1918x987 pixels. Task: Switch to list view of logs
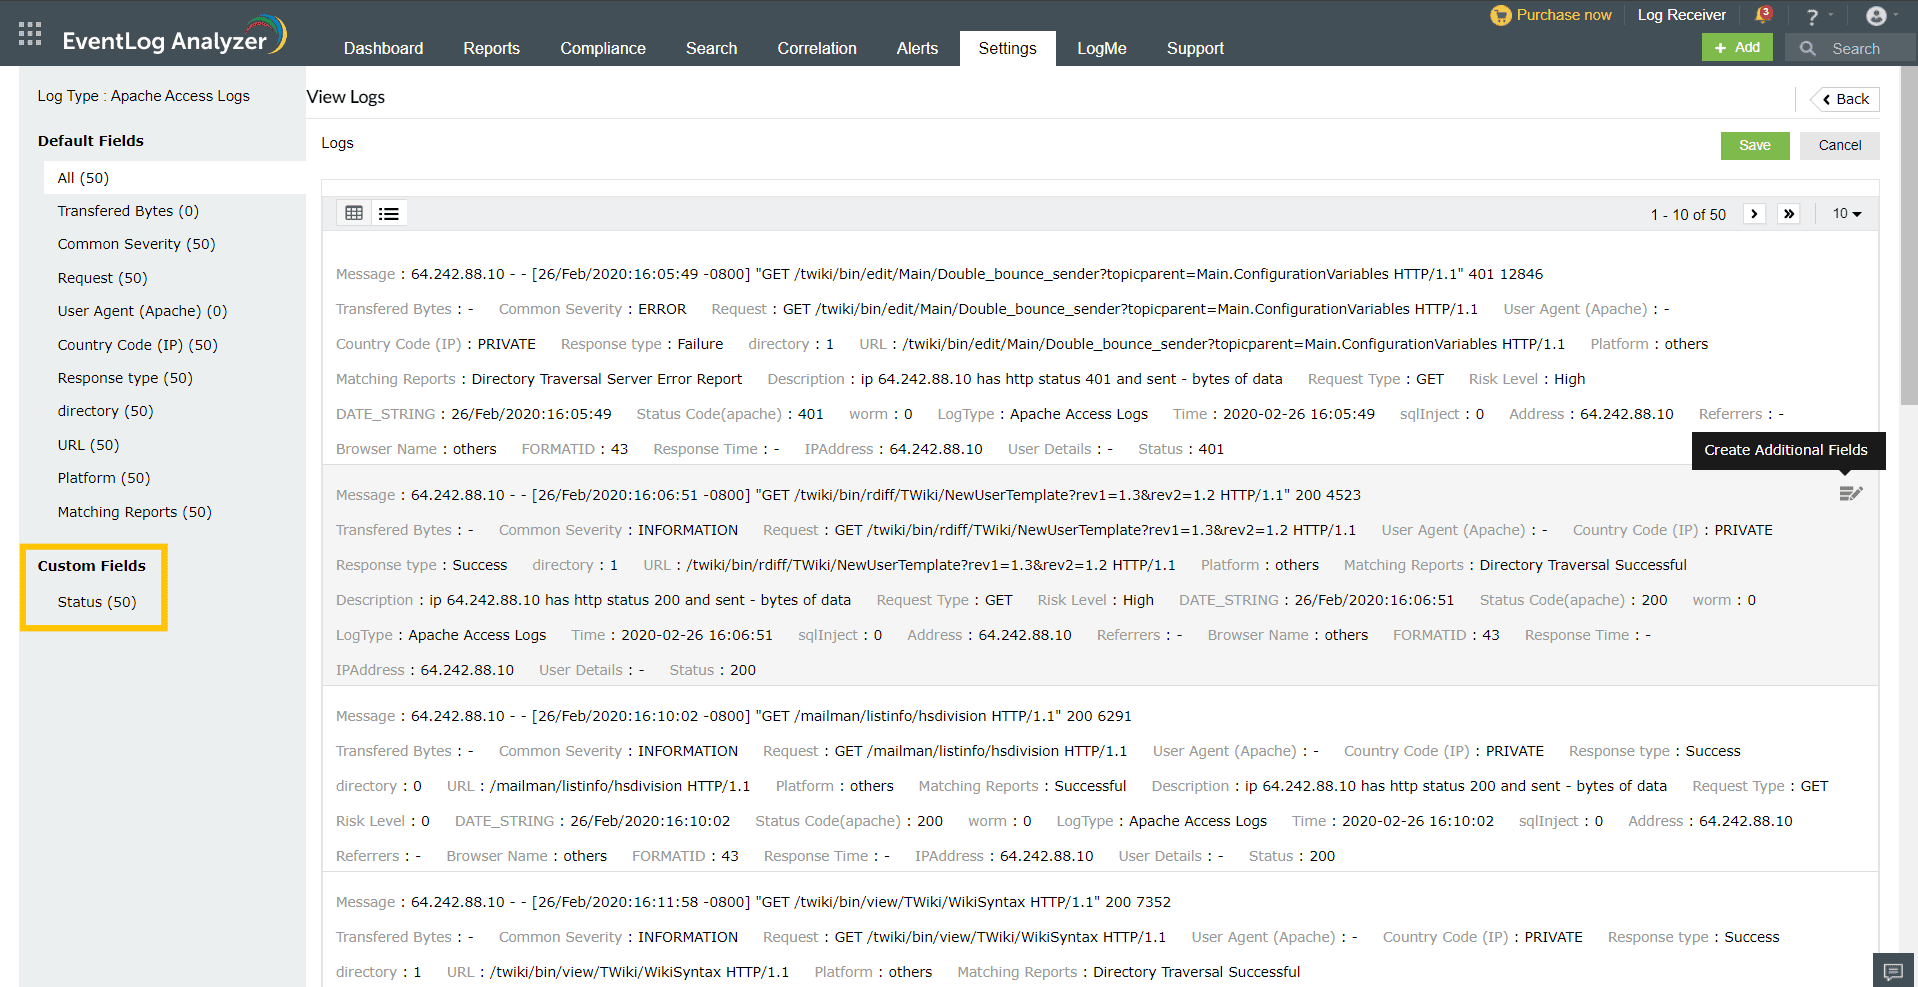point(389,213)
